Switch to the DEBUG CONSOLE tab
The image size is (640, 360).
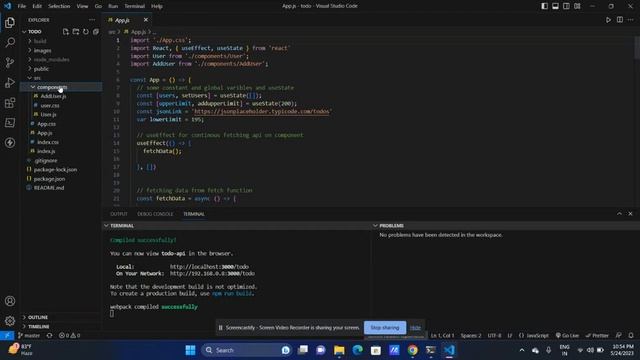pyautogui.click(x=155, y=214)
